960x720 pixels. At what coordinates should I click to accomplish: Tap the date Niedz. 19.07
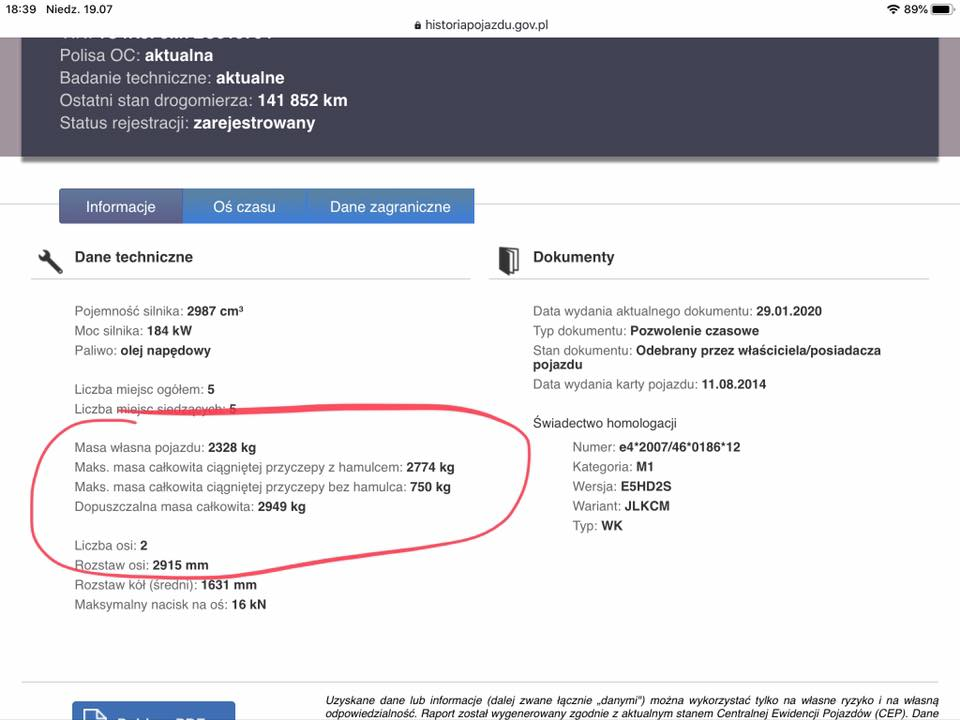click(x=79, y=9)
